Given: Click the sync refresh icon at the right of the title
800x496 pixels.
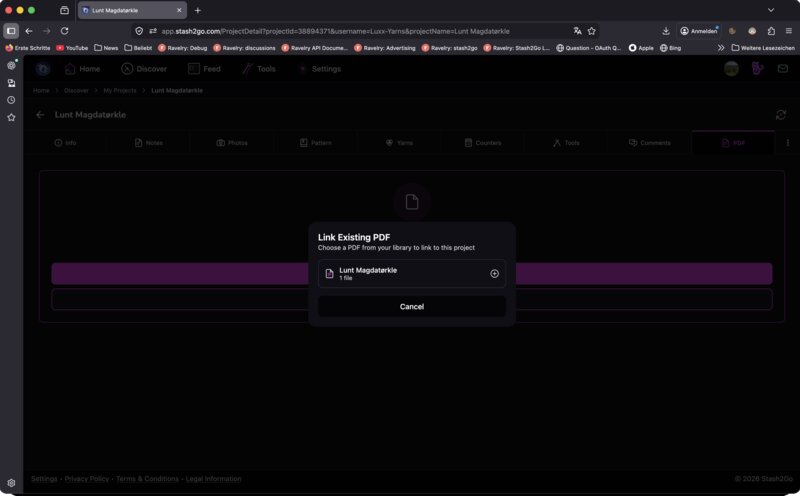Looking at the screenshot, I should pyautogui.click(x=781, y=115).
